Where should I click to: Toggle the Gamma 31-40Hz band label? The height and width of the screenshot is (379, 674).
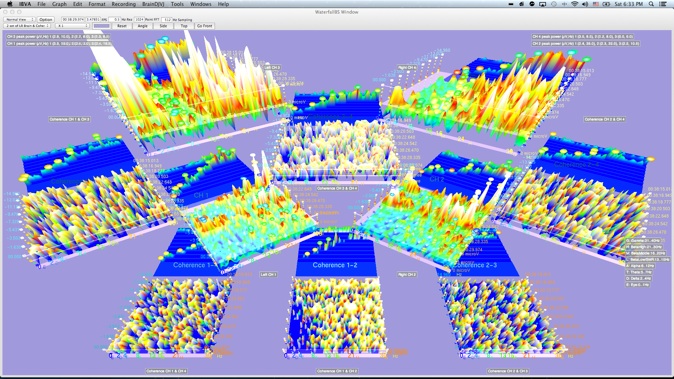click(643, 241)
